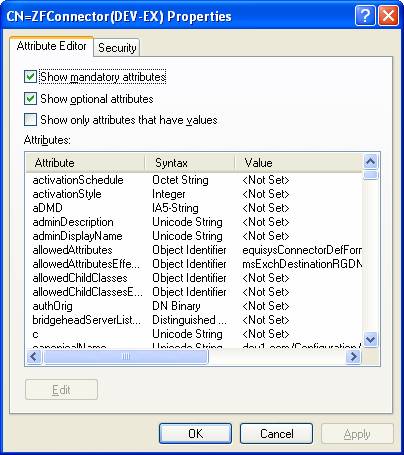Uncheck Show optional attributes
The height and width of the screenshot is (455, 404).
(x=30, y=99)
